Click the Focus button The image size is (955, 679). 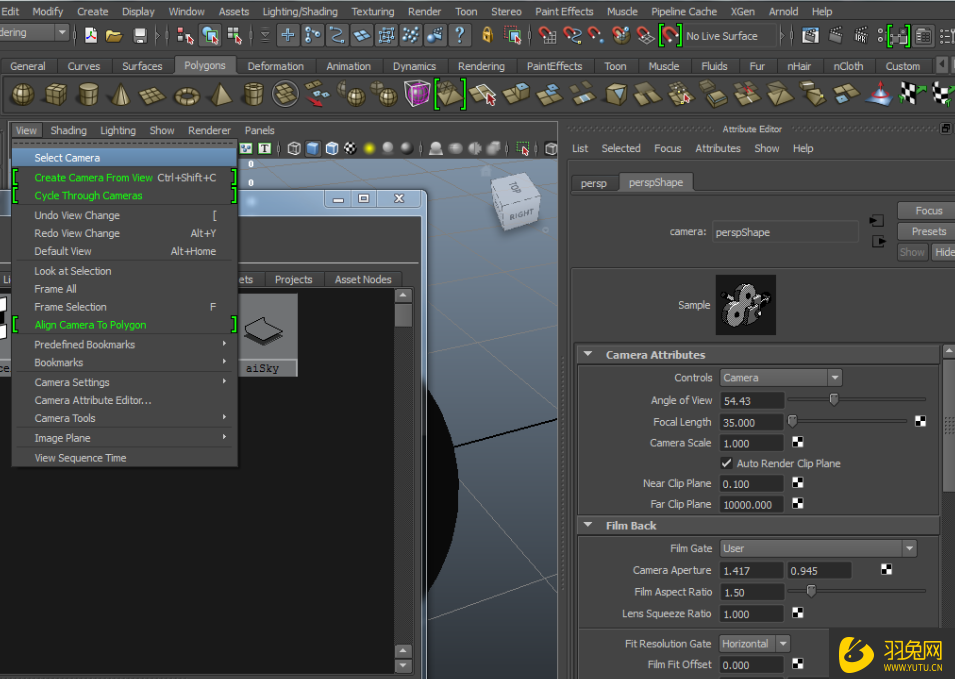point(928,211)
